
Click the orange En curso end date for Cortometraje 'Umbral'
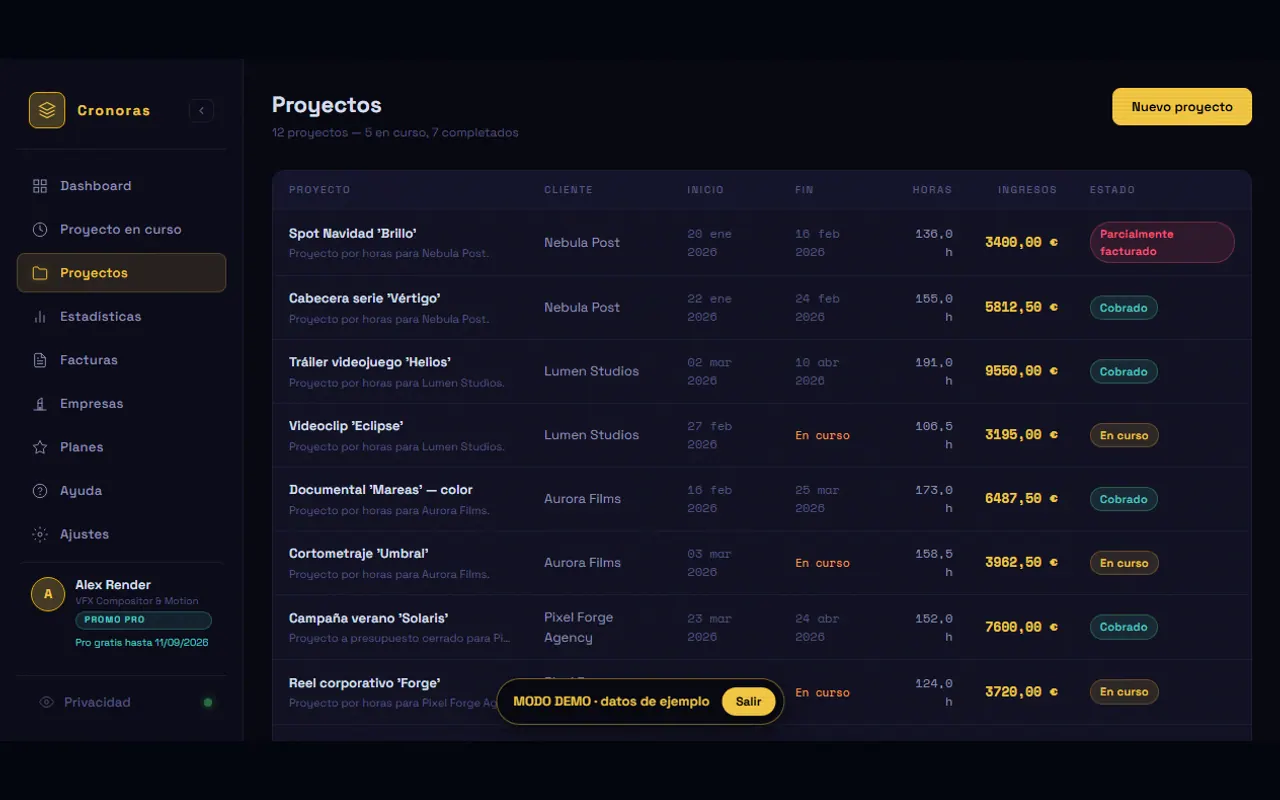[822, 563]
